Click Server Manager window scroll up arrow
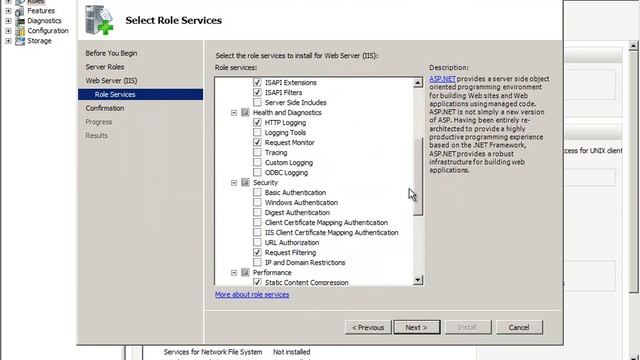This screenshot has height=360, width=640. [633, 46]
